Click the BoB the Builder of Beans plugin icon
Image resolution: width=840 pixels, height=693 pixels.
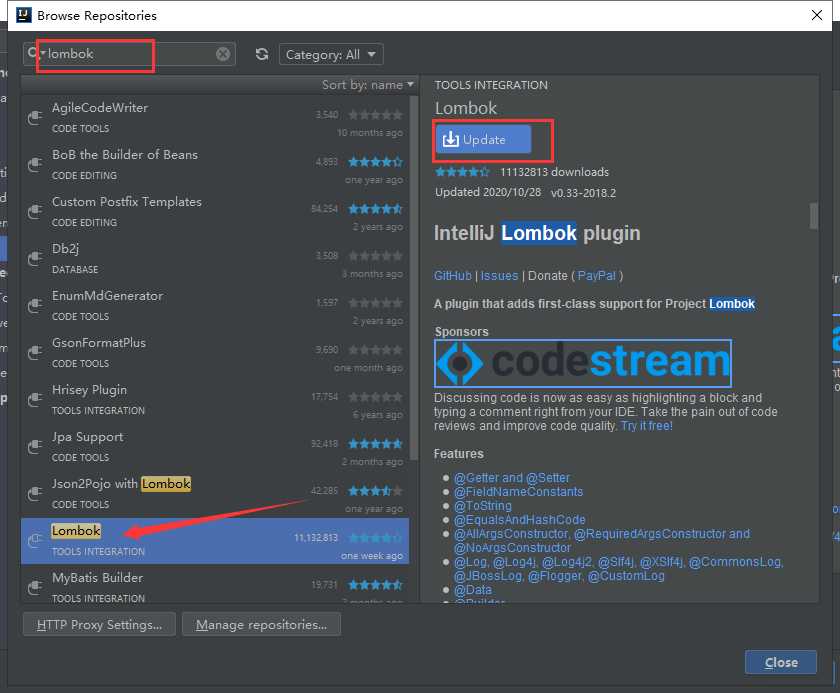35,164
